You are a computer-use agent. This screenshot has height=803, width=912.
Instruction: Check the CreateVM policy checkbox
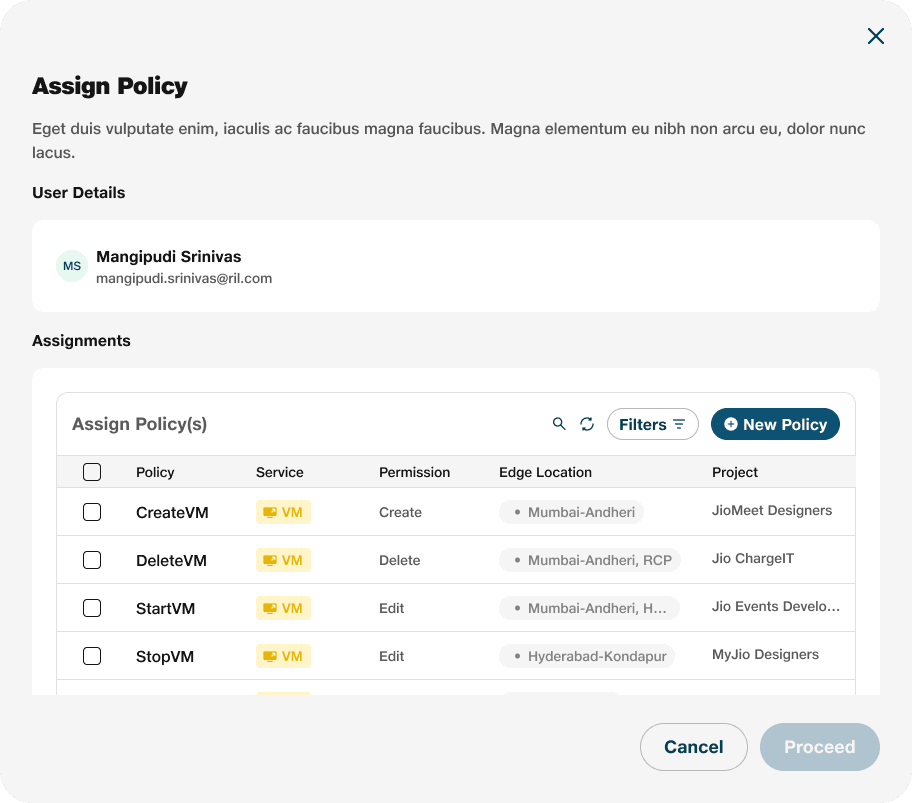92,512
